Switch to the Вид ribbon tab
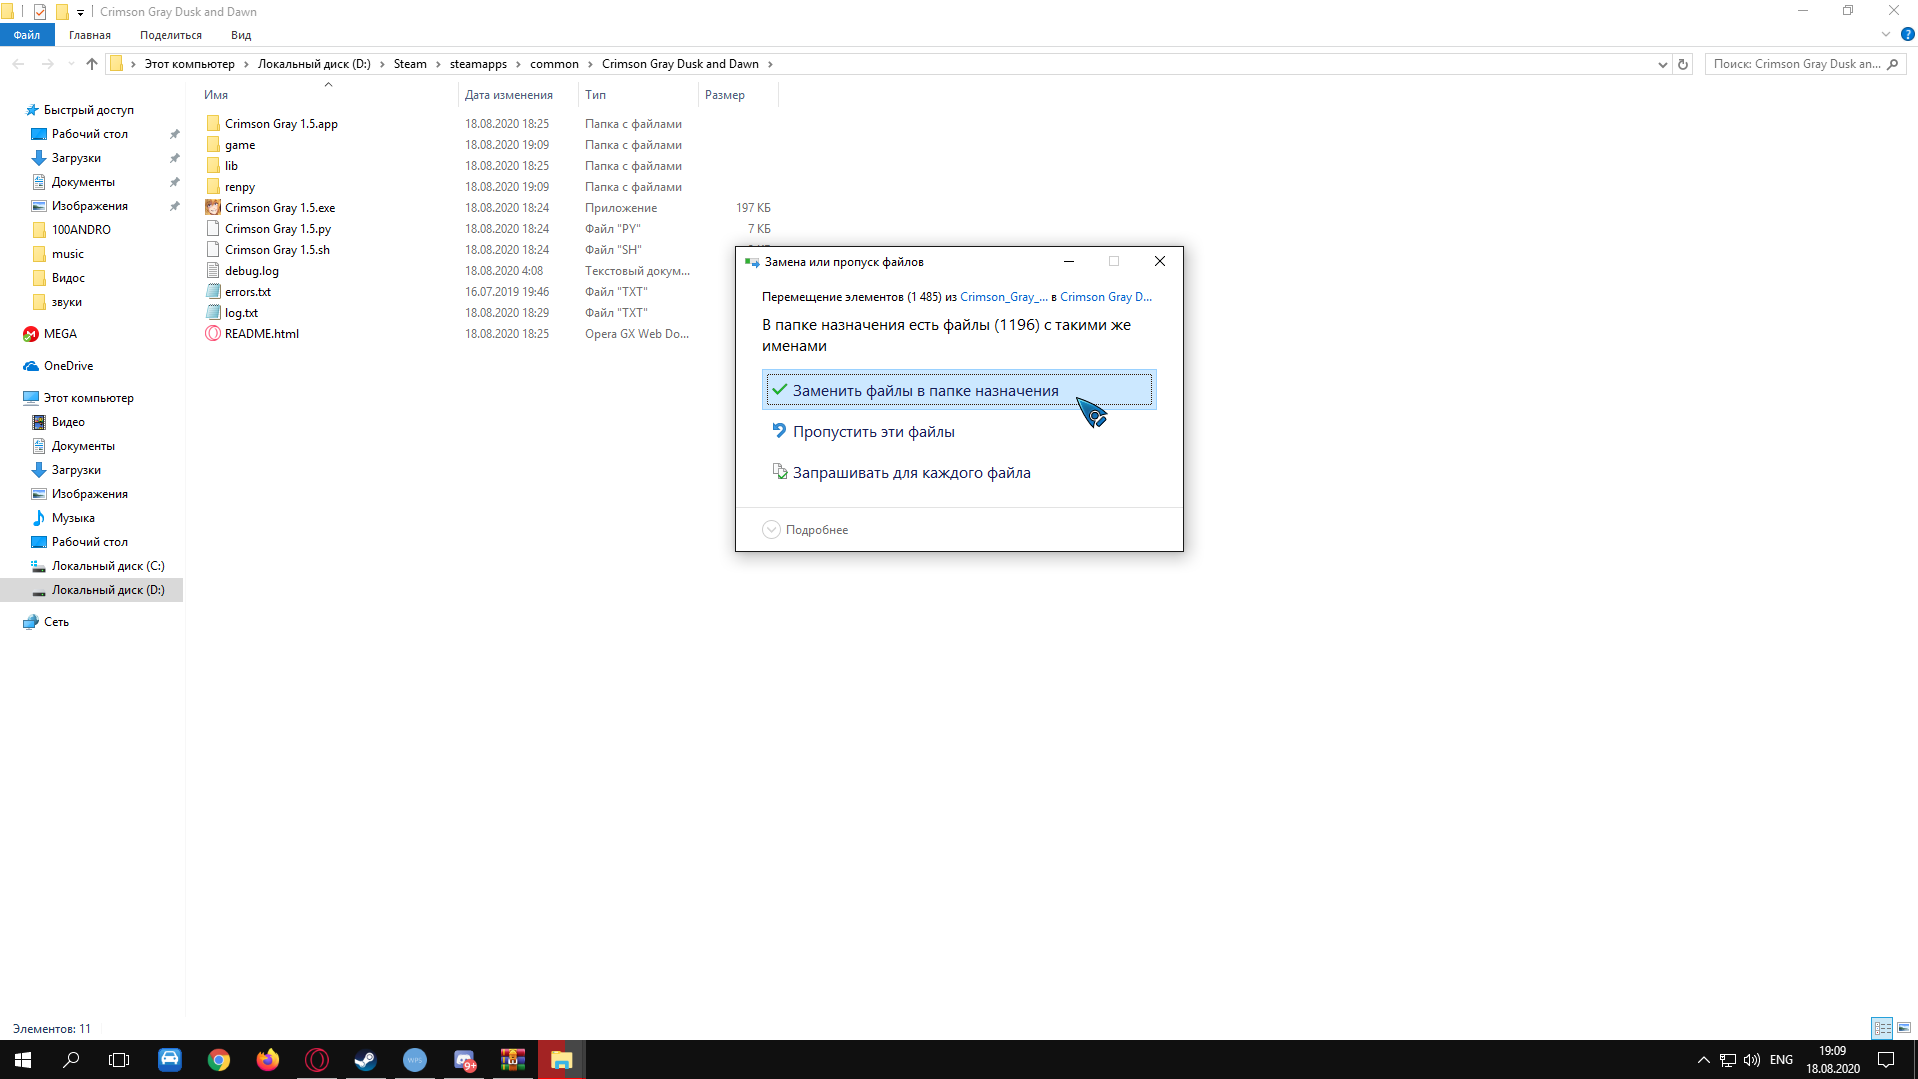This screenshot has width=1918, height=1079. 241,35
